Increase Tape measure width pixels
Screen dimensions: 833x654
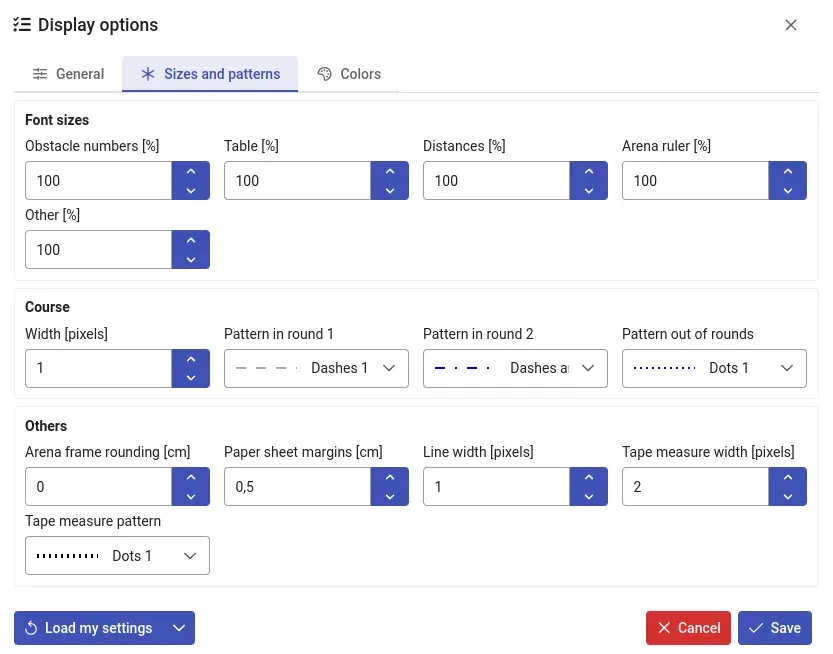pyautogui.click(x=787, y=477)
